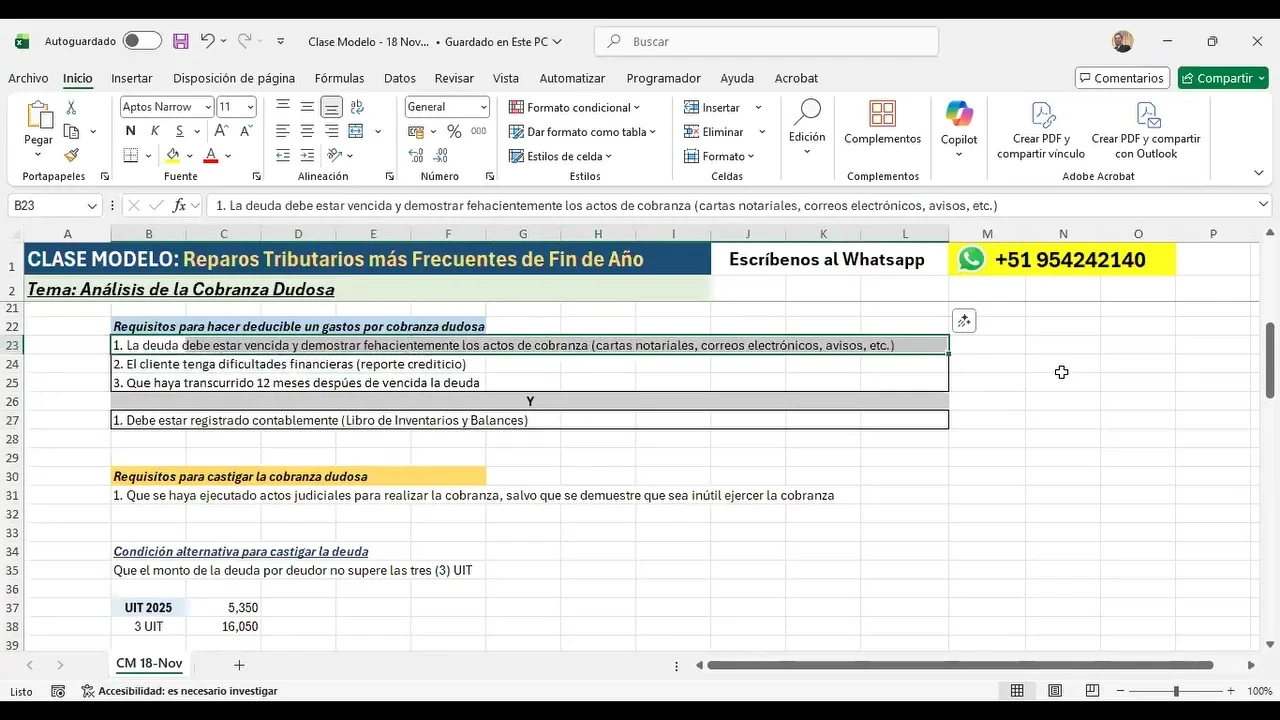Toggle the Autoguardado switch
The width and height of the screenshot is (1280, 720).
pos(142,41)
